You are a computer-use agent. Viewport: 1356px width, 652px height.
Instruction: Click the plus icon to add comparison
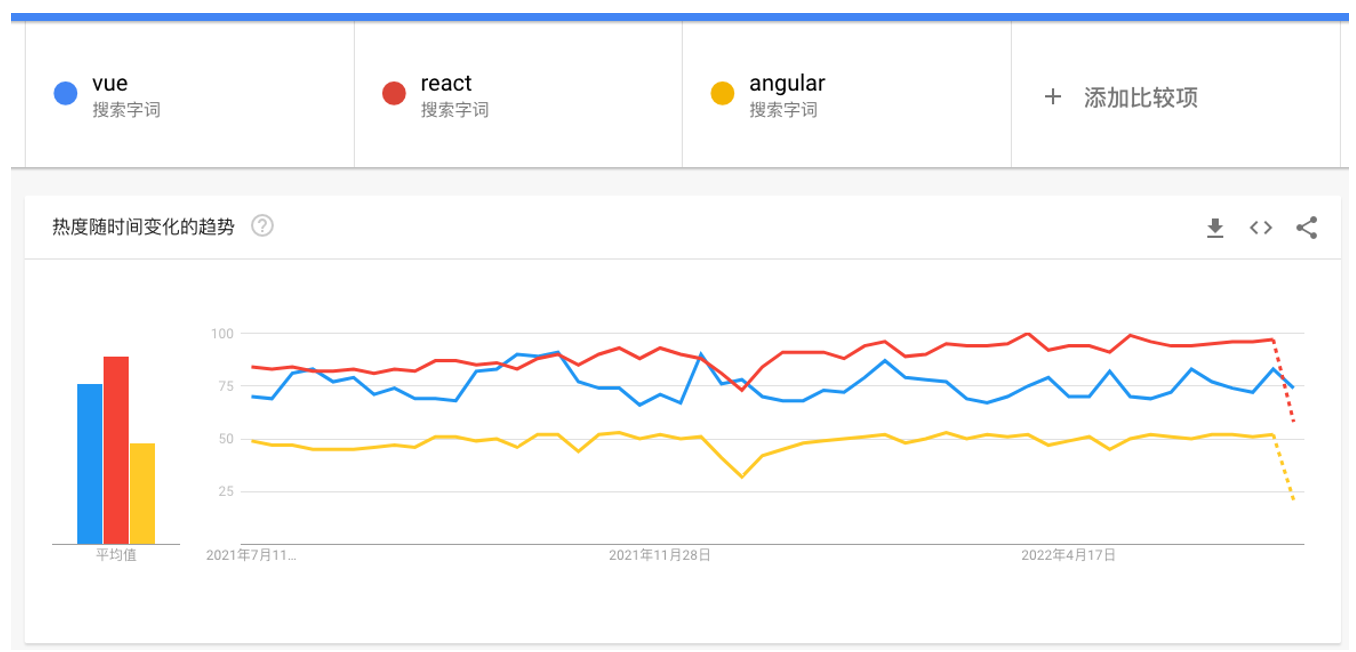click(x=1052, y=97)
